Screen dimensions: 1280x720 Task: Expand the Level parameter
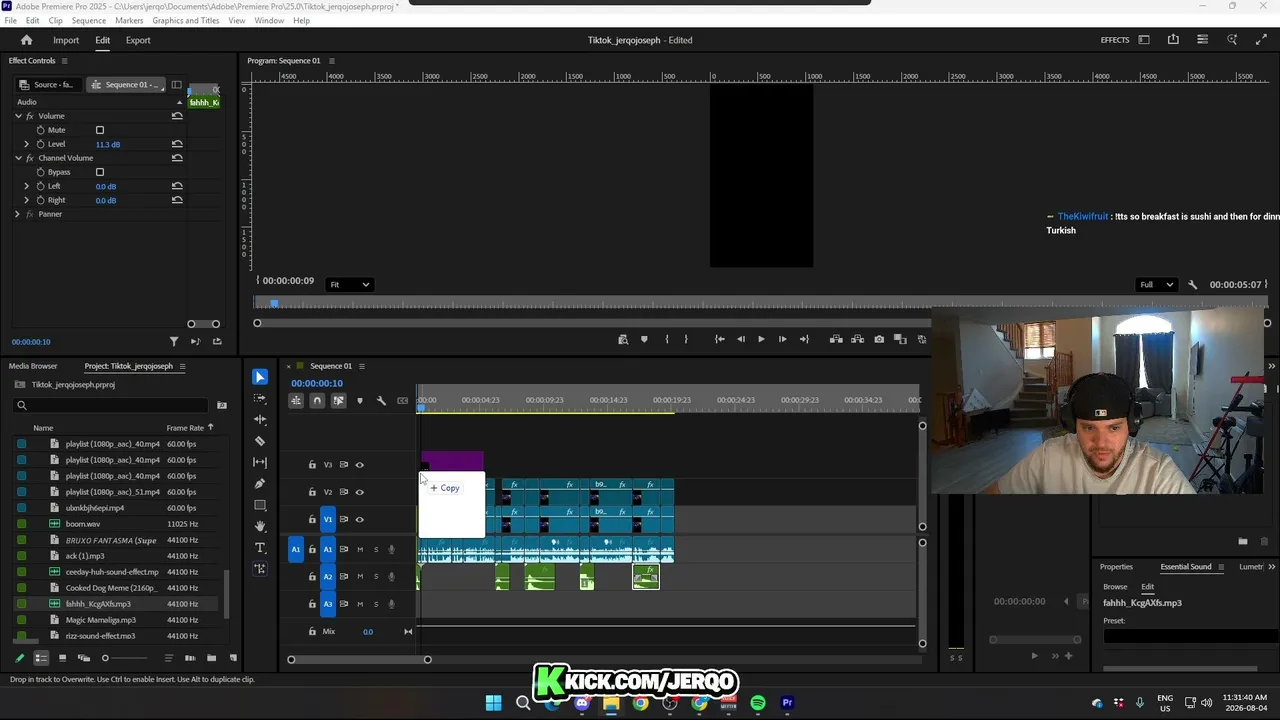tap(27, 144)
